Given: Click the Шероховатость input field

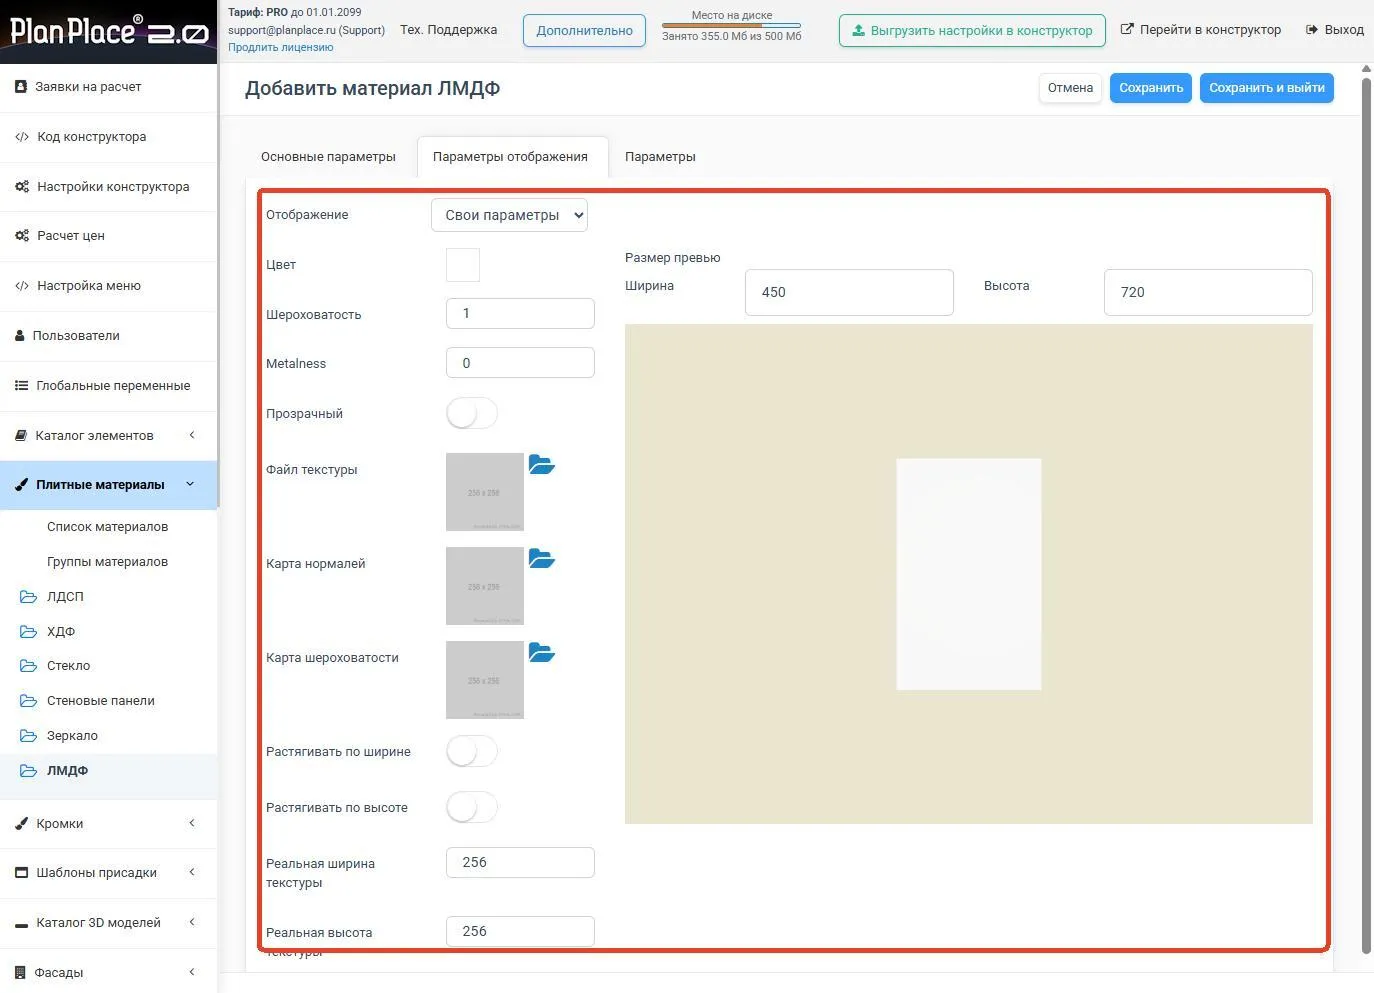Looking at the screenshot, I should tap(520, 313).
